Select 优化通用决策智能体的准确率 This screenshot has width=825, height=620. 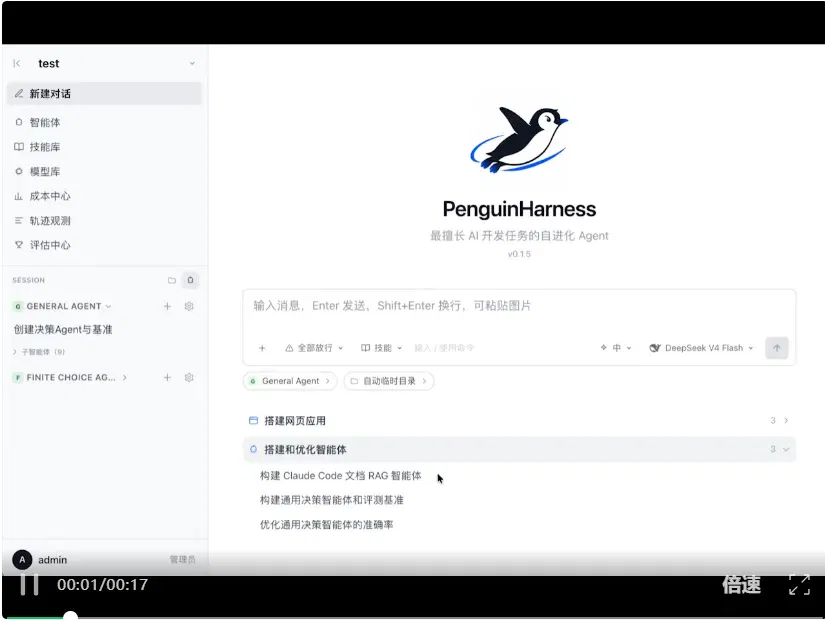tap(326, 525)
